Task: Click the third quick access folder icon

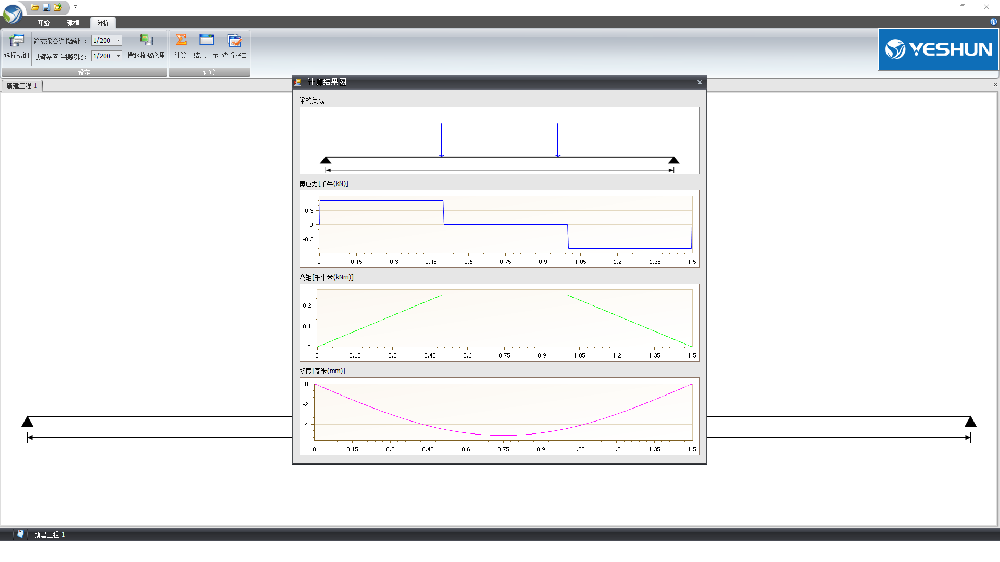Action: tap(57, 7)
